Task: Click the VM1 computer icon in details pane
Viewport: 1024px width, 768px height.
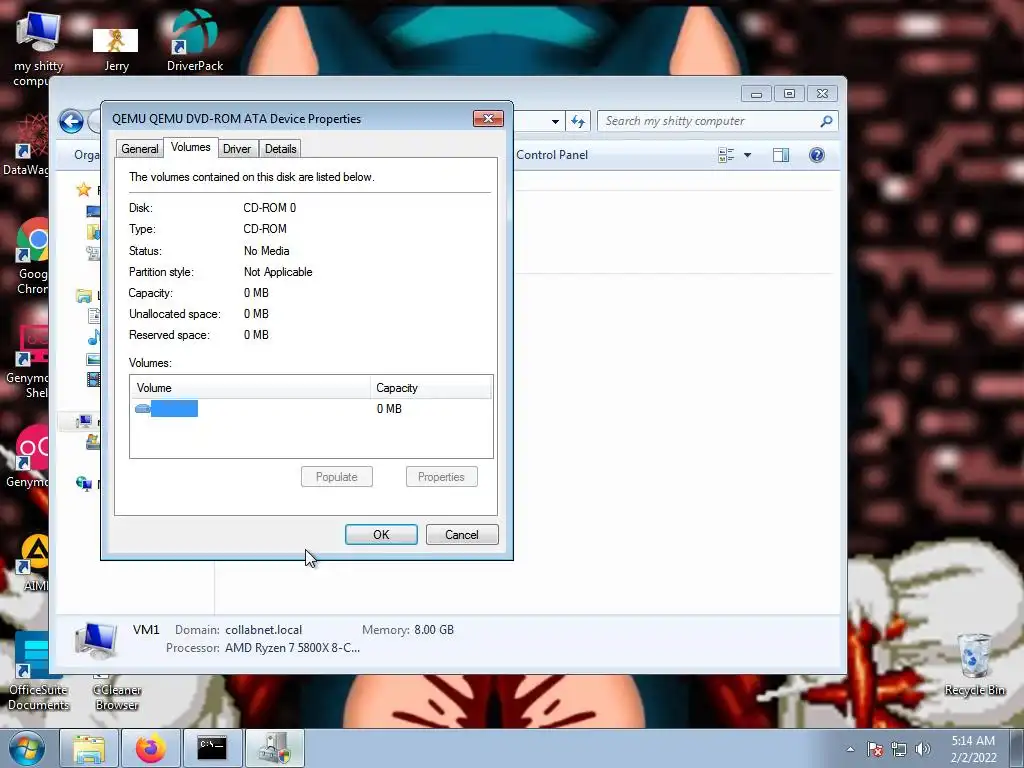Action: 96,640
